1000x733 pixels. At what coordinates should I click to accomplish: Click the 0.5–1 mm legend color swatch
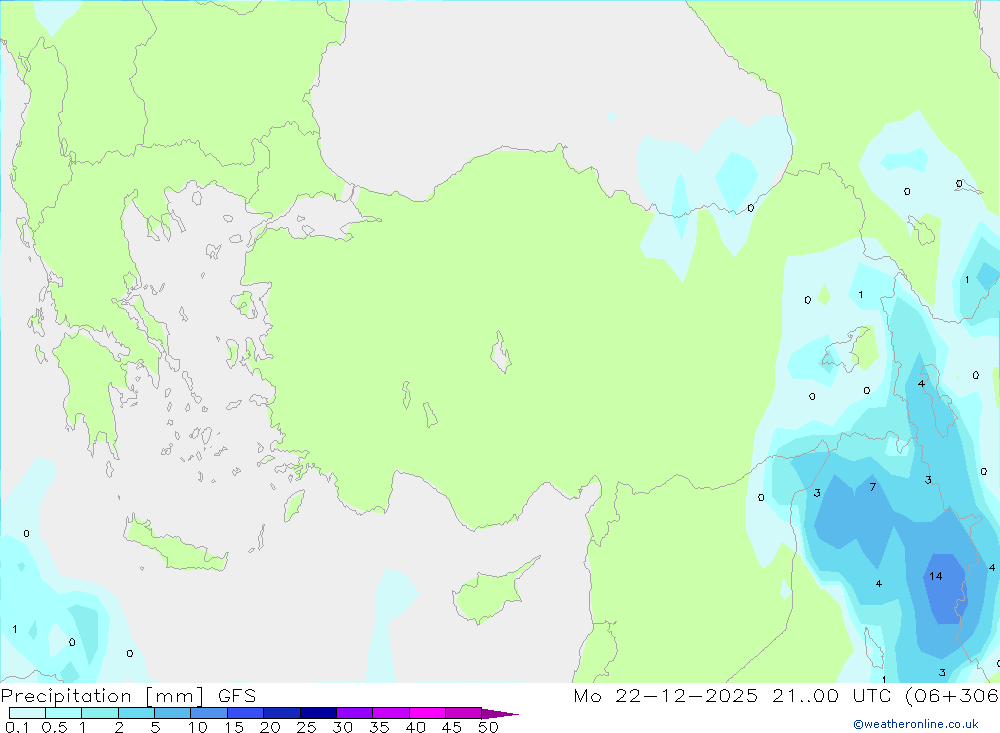tap(63, 713)
